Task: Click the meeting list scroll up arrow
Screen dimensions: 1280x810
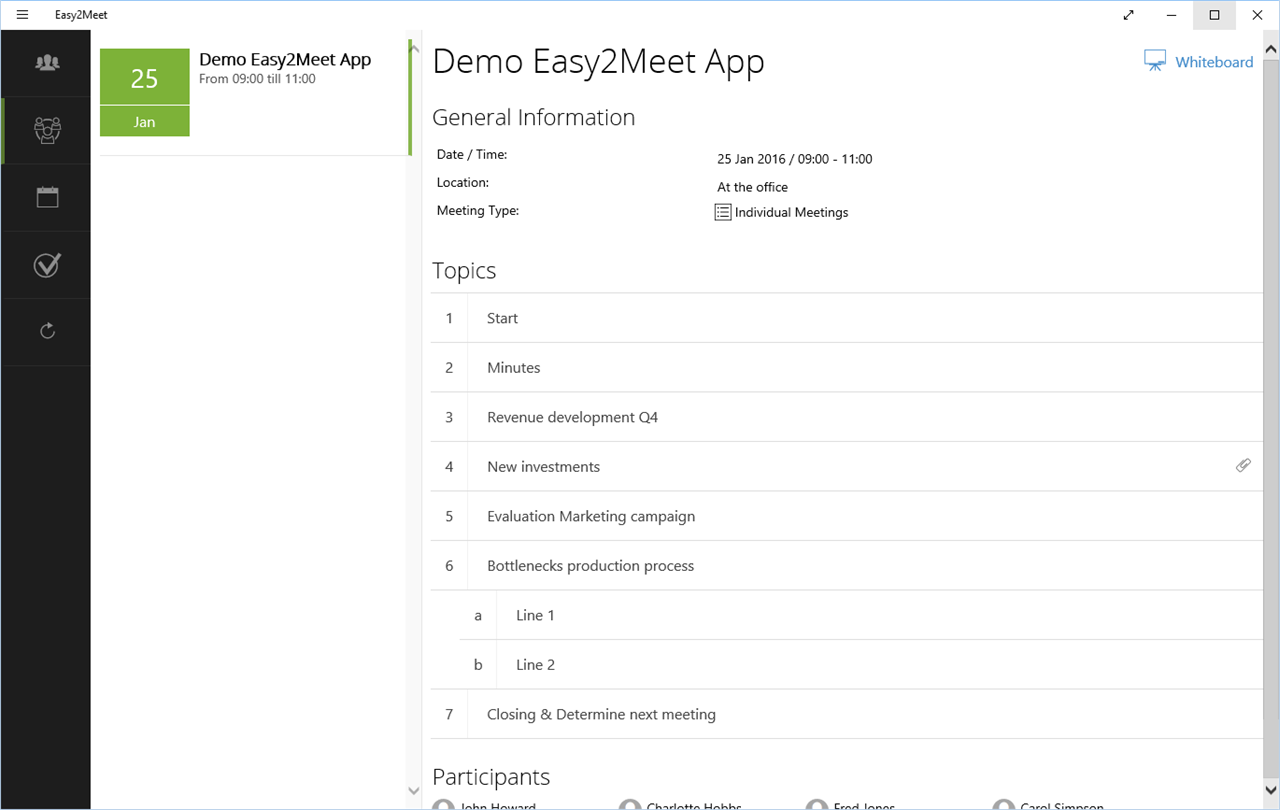Action: [414, 47]
